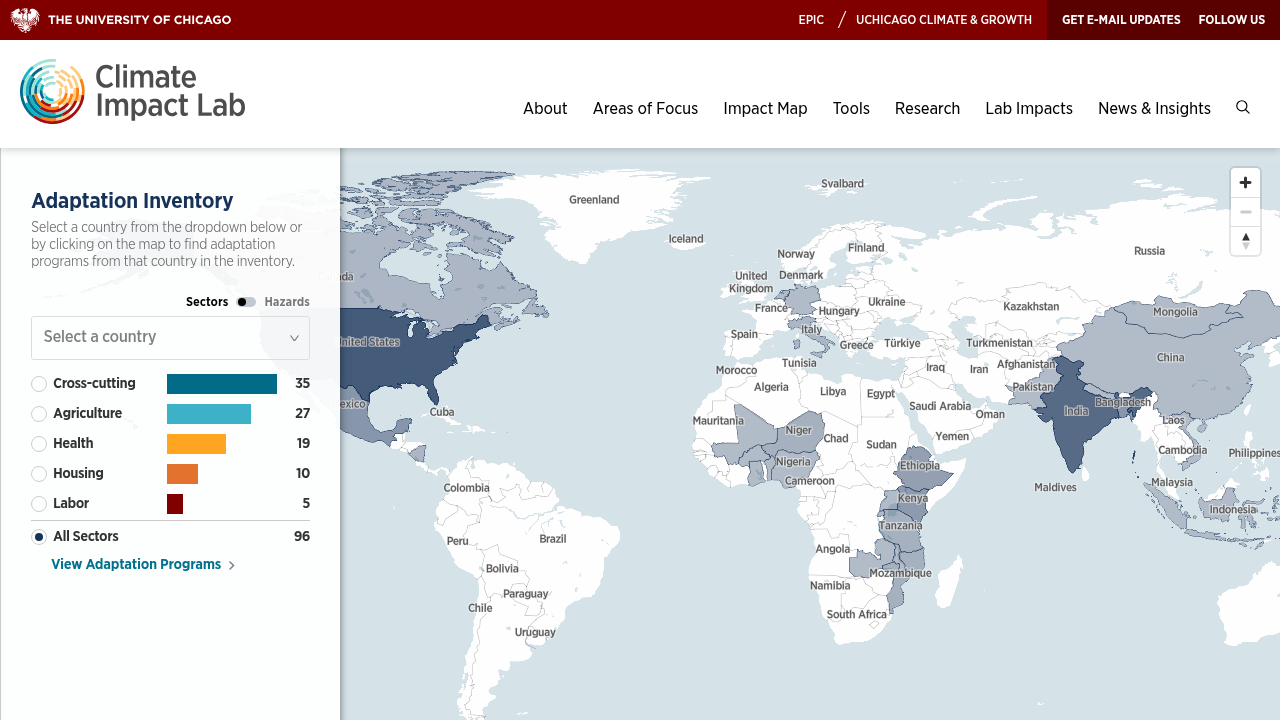This screenshot has height=720, width=1280.
Task: Click the EPIC link in top bar
Action: 811,20
